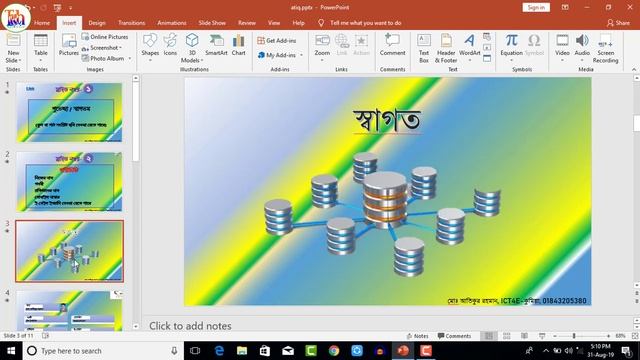Open Photo Album
640x360 pixels.
coord(103,58)
